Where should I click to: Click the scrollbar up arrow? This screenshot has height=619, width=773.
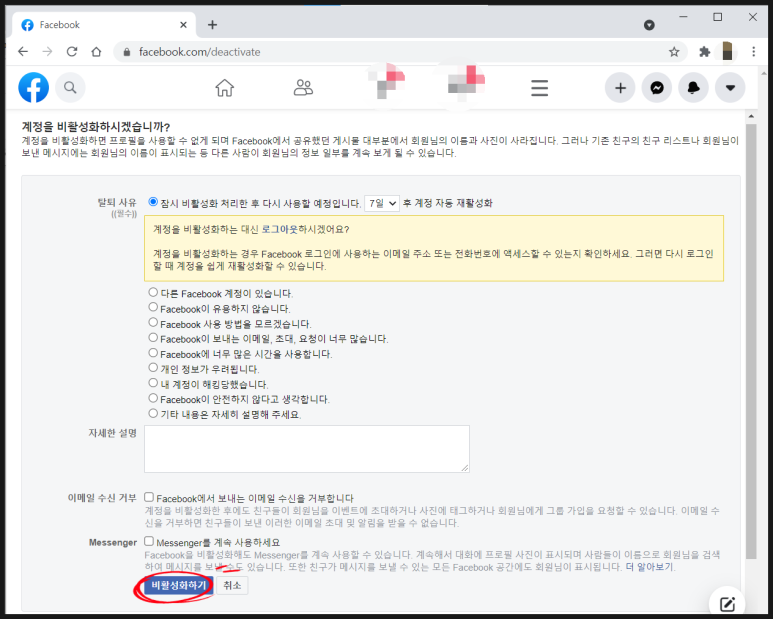751,116
